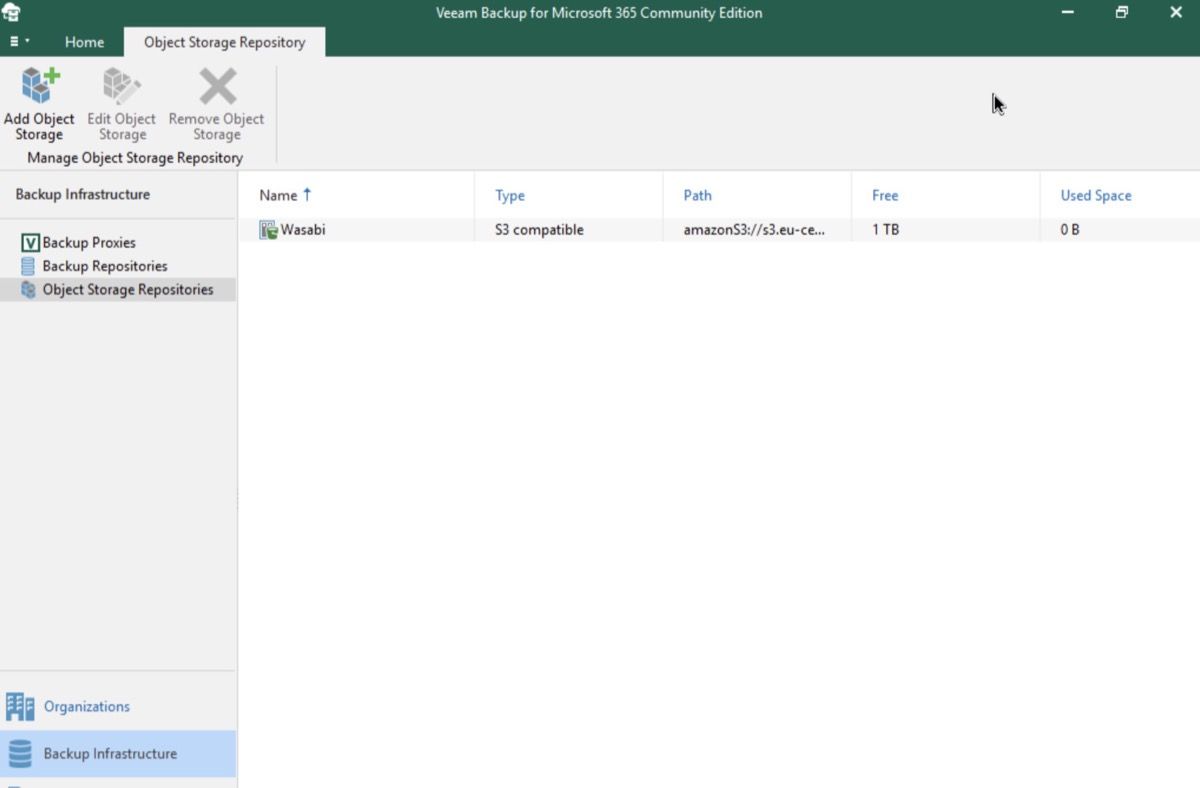Open the hamburger main menu
The height and width of the screenshot is (788, 1200).
[19, 42]
